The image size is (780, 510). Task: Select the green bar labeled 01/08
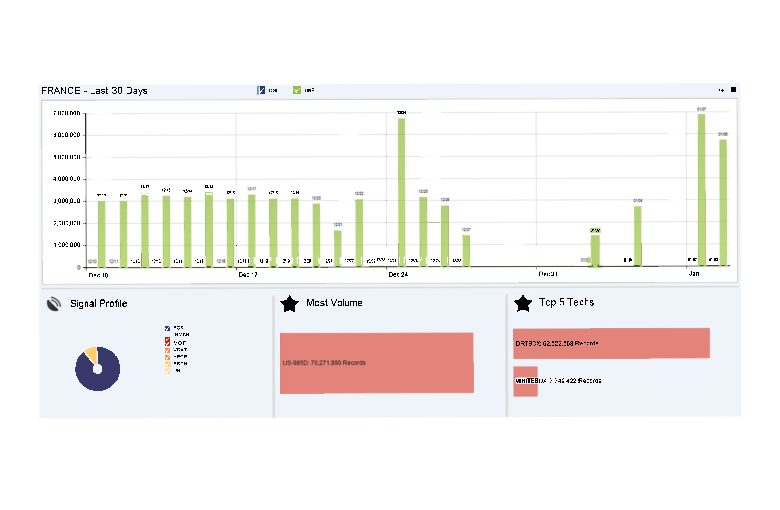pyautogui.click(x=723, y=203)
